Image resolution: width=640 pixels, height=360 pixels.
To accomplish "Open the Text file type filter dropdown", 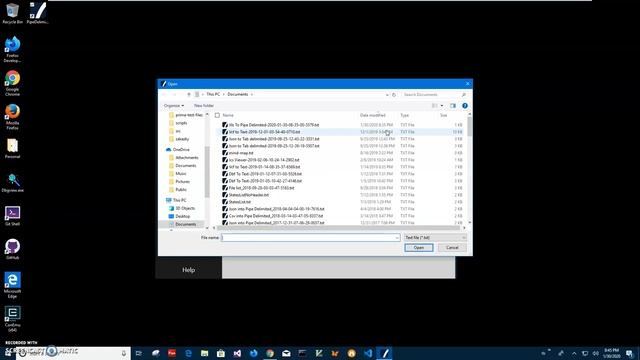I will click(435, 238).
